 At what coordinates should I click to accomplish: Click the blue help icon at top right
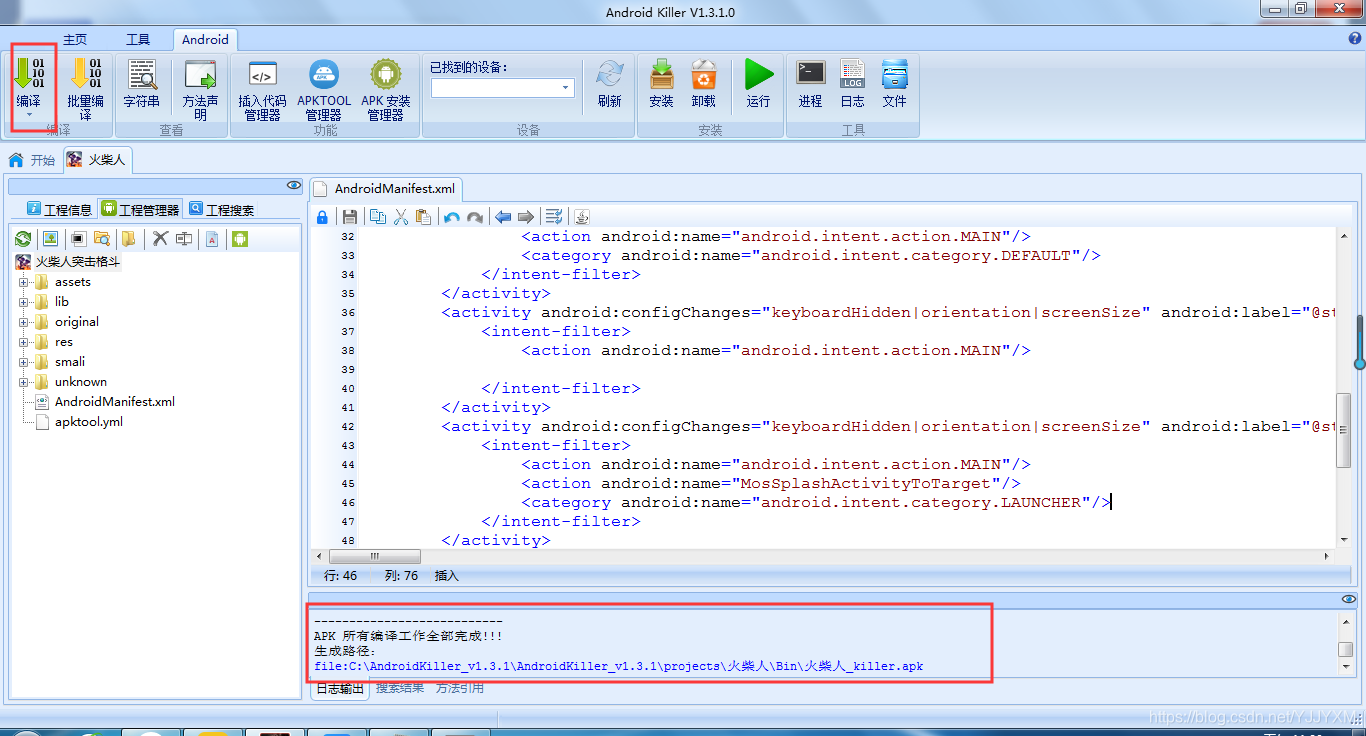1355,39
